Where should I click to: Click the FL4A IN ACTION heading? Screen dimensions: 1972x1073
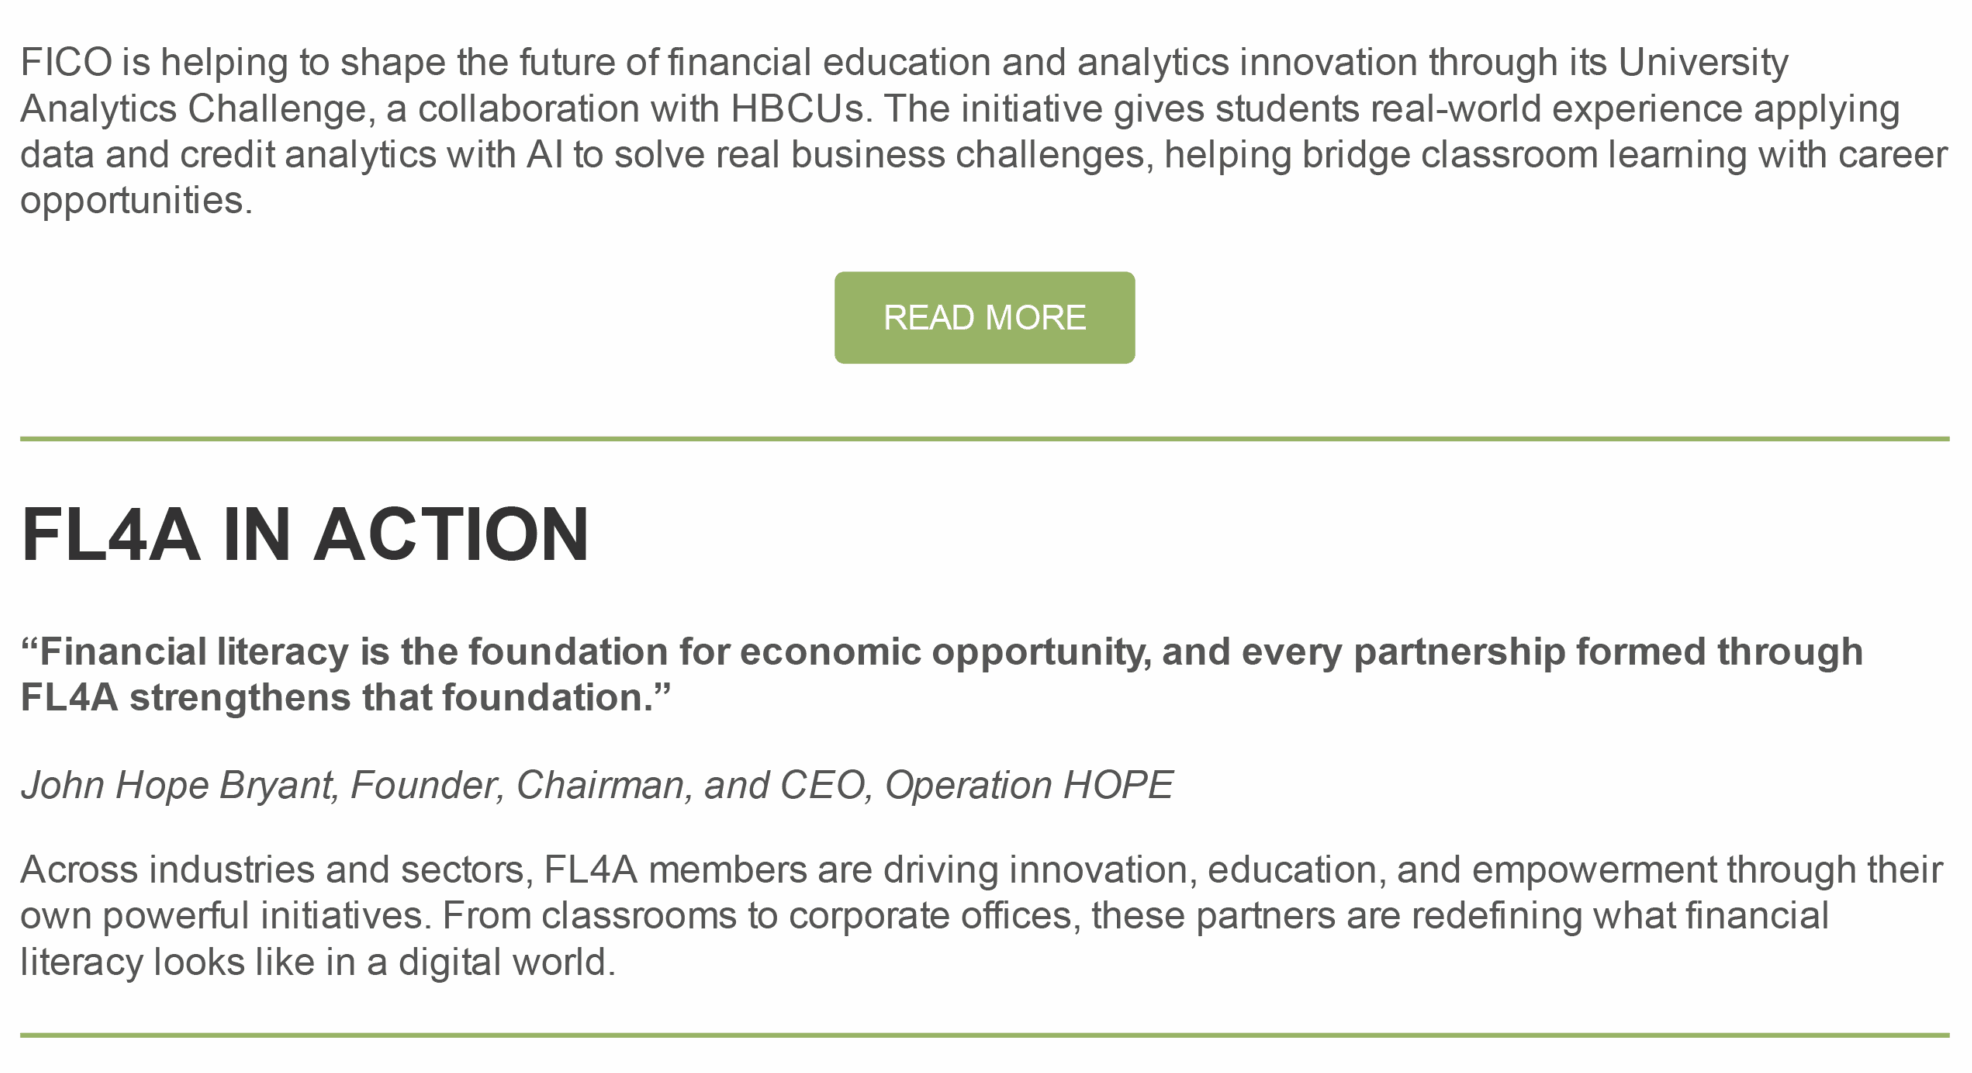point(305,535)
